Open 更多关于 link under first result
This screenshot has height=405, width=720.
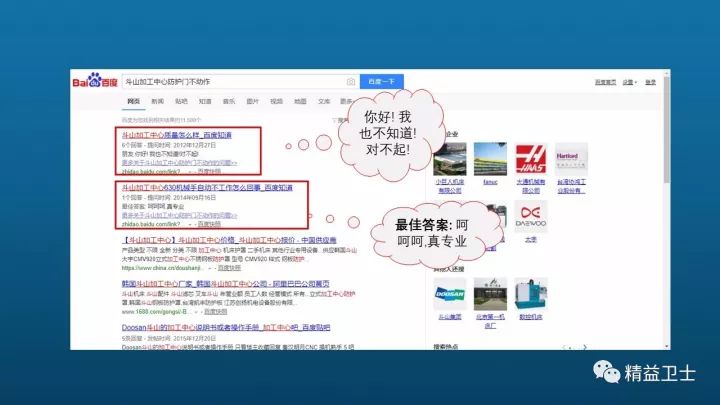pyautogui.click(x=180, y=163)
